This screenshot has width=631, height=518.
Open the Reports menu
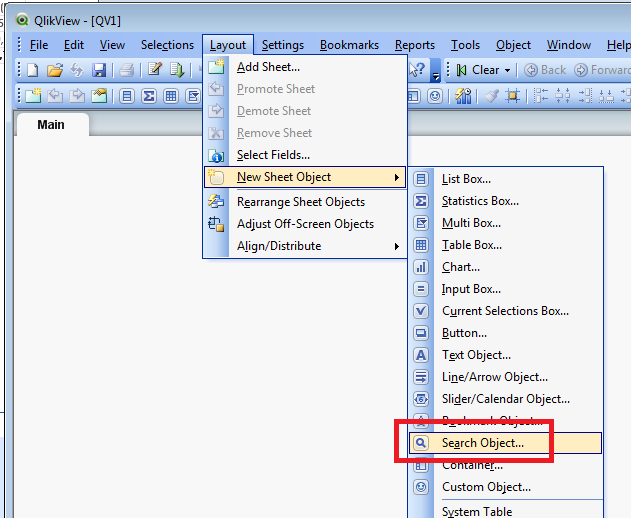click(414, 45)
